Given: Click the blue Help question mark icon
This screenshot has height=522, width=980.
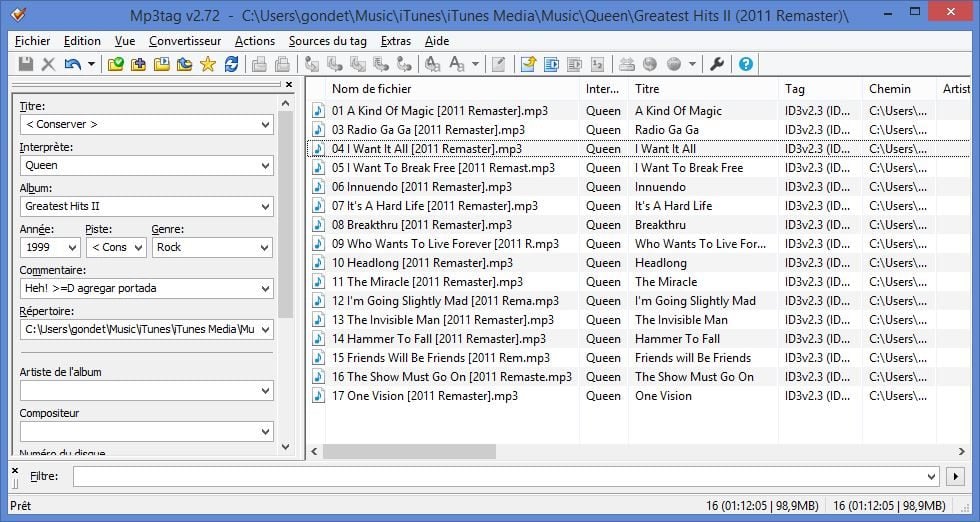Looking at the screenshot, I should [745, 64].
